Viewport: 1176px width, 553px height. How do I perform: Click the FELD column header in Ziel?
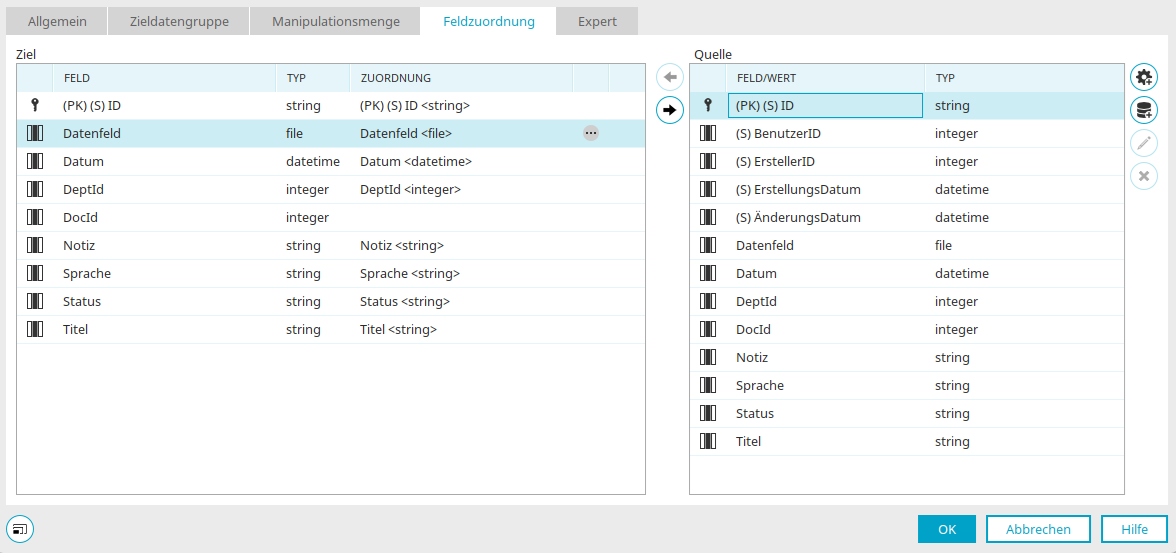(164, 78)
